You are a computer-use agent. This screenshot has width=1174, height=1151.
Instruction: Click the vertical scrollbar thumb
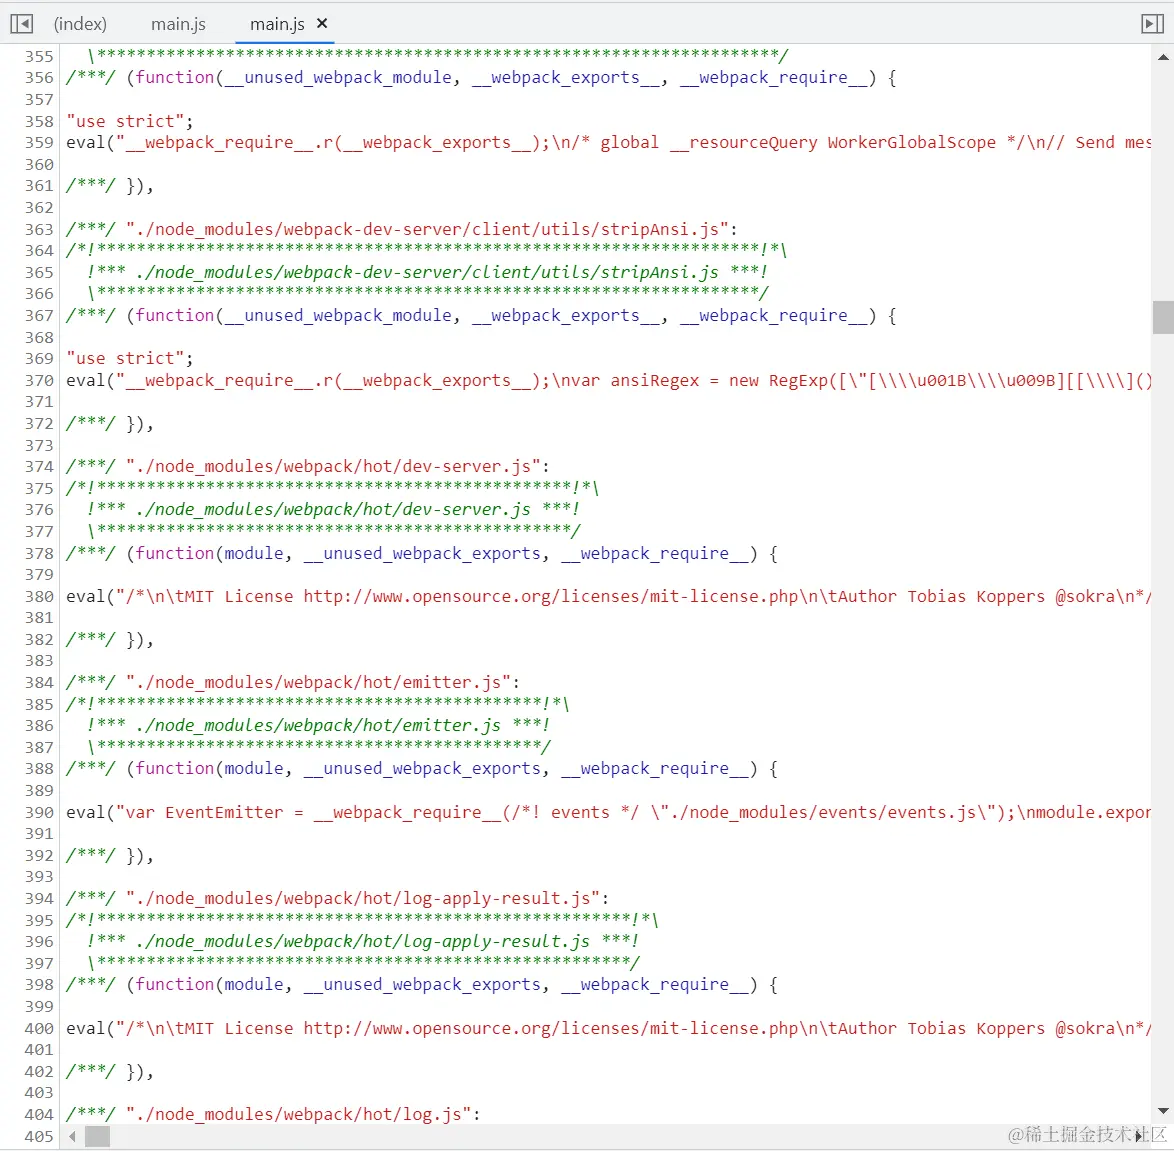tap(1163, 317)
